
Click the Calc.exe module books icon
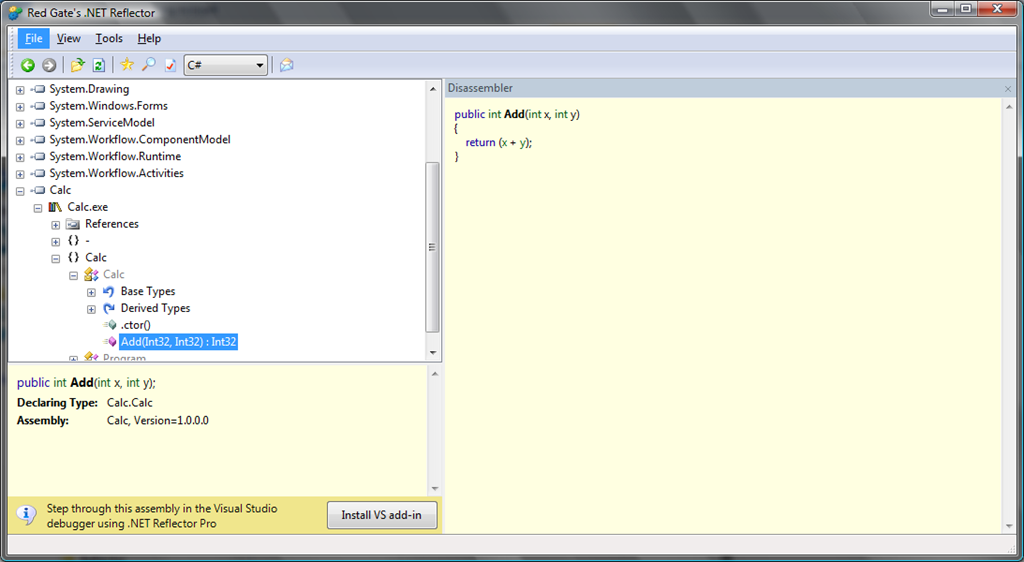point(55,208)
